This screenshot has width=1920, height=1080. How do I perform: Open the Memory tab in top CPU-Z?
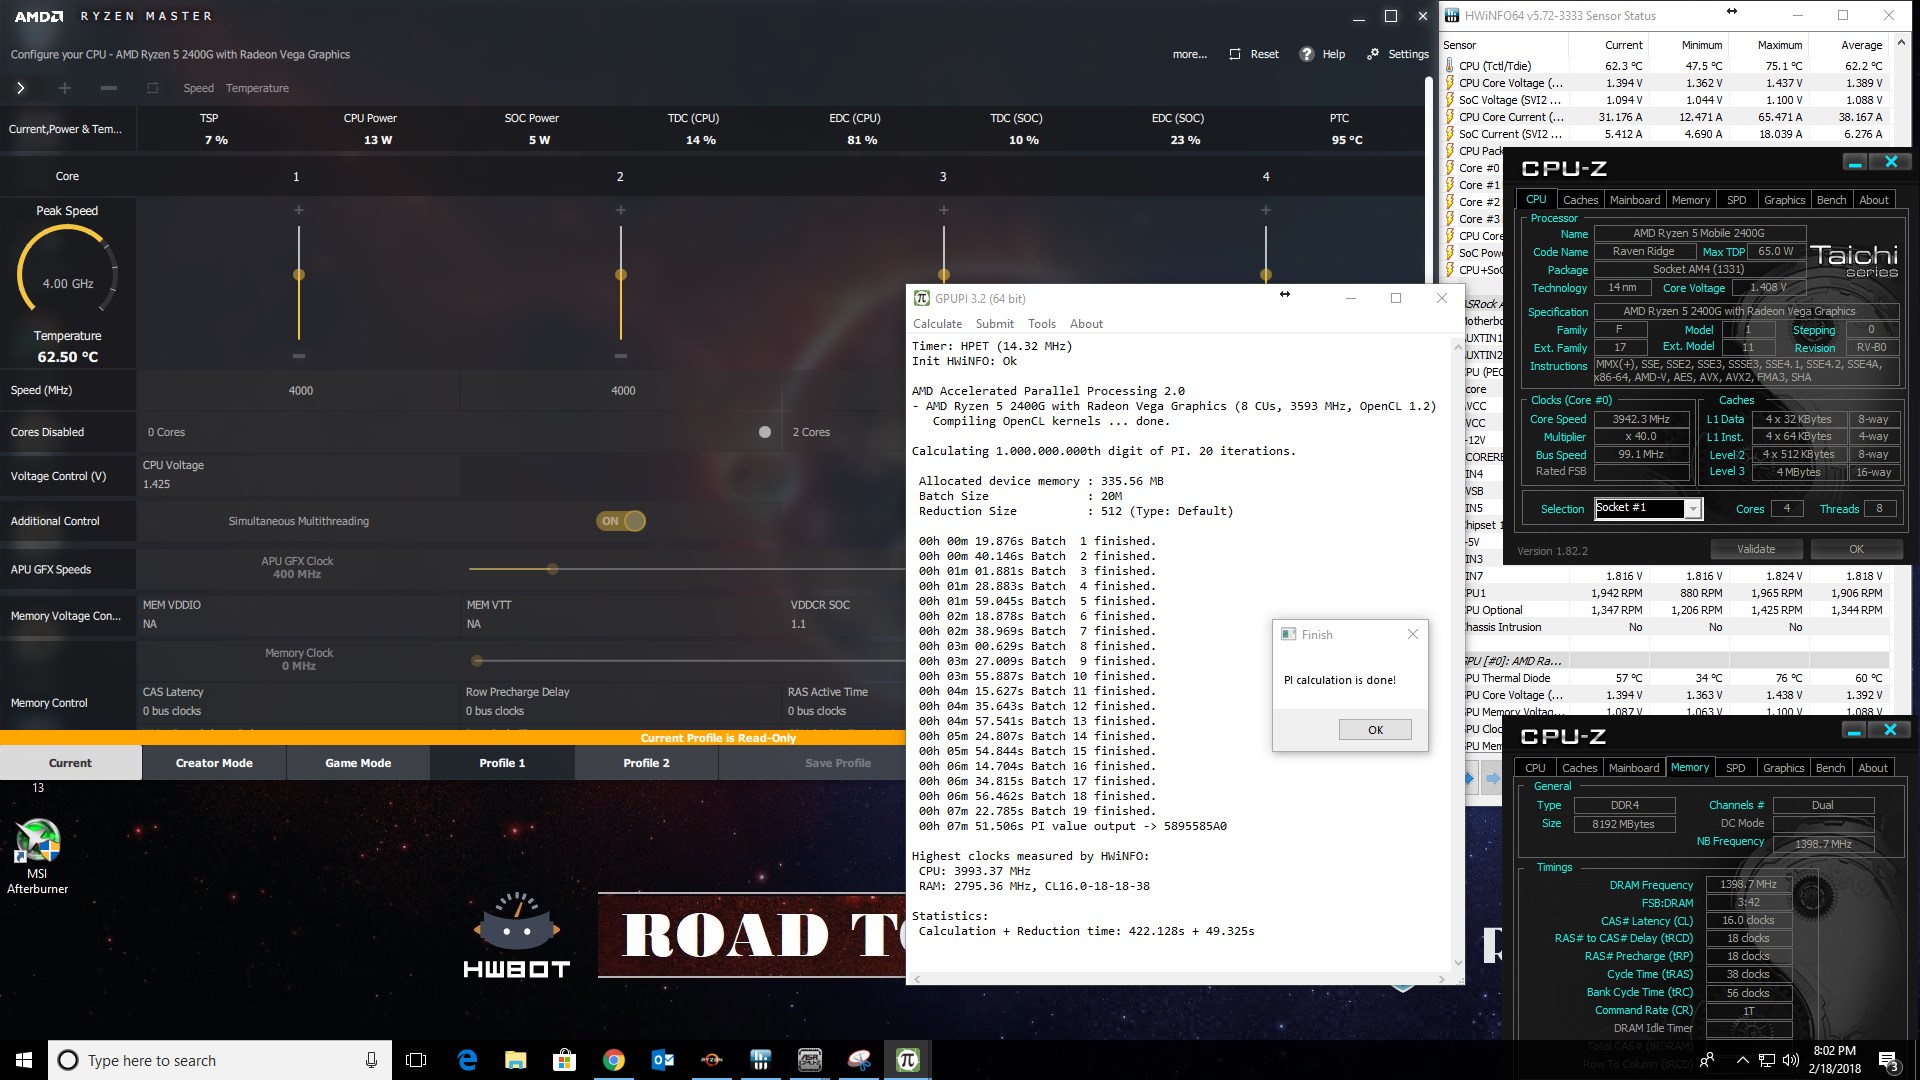(1691, 200)
